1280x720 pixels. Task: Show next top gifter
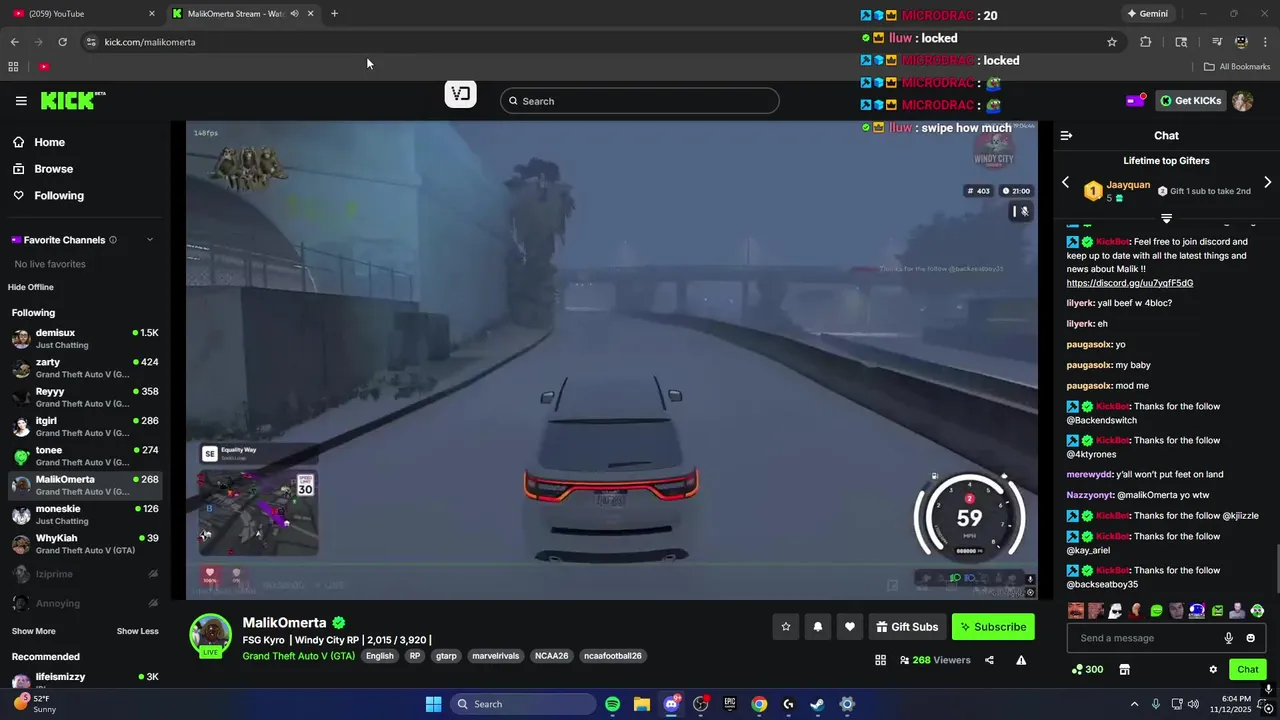tap(1267, 182)
